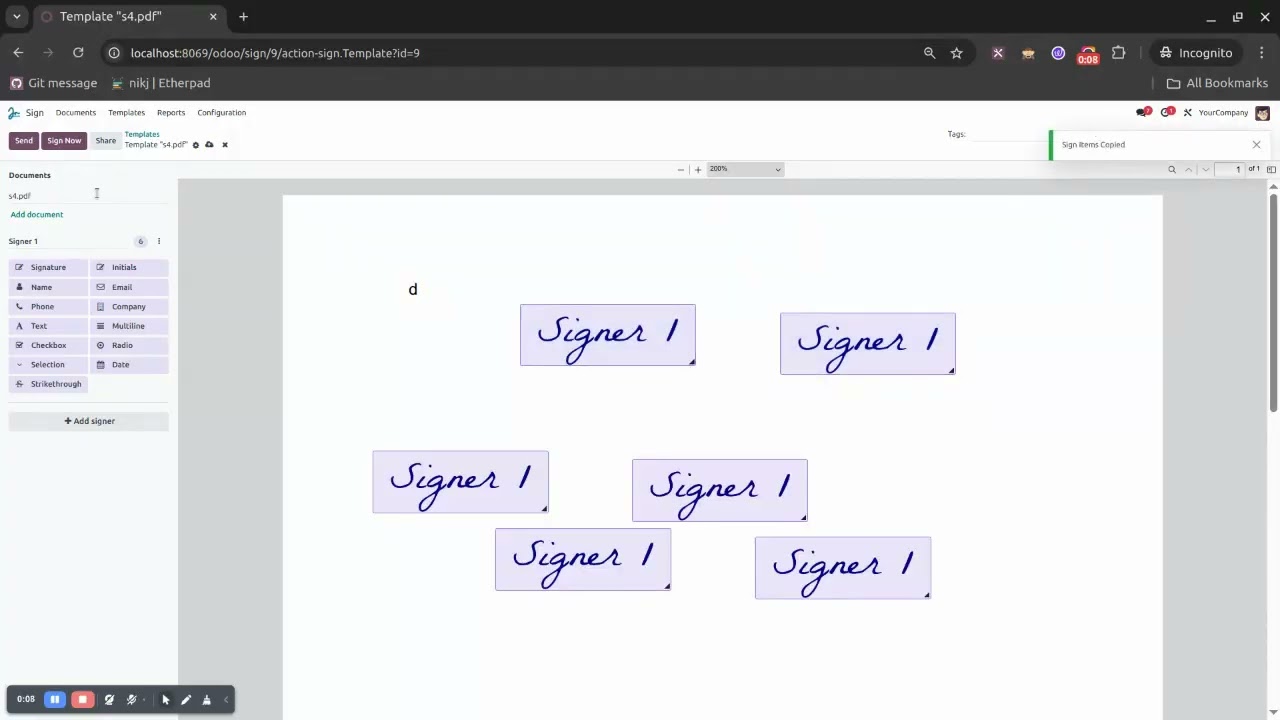Select the Signature field type
The height and width of the screenshot is (720, 1280).
click(x=48, y=268)
